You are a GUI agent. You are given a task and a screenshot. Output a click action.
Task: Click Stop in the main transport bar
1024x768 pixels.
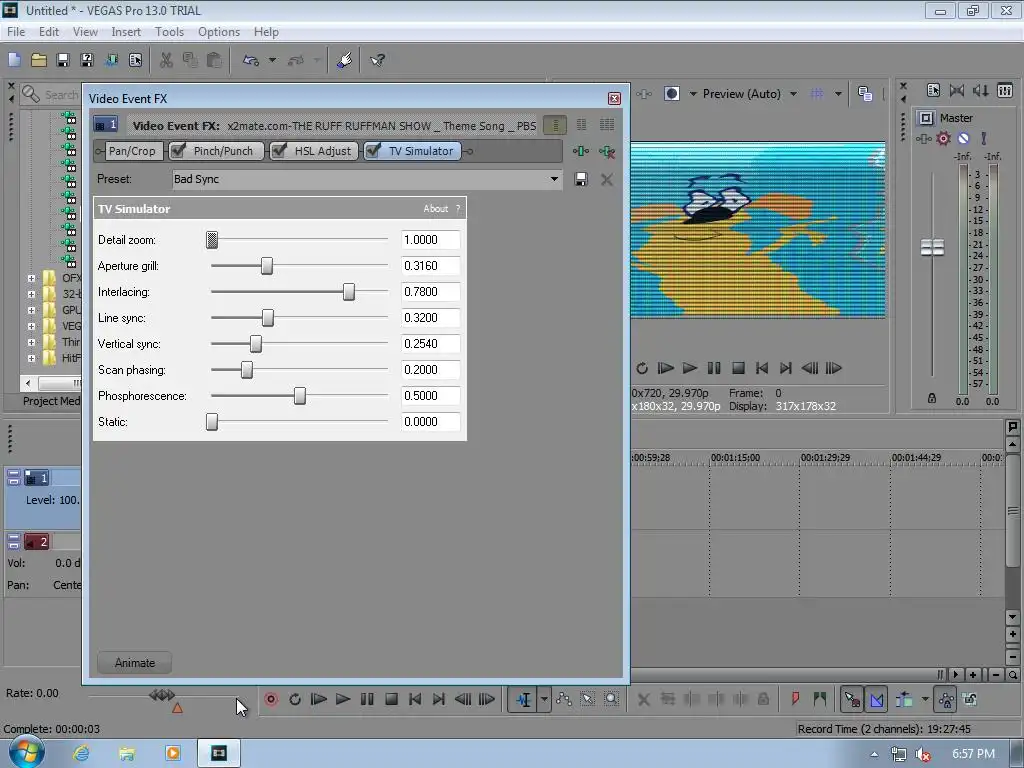[x=391, y=699]
